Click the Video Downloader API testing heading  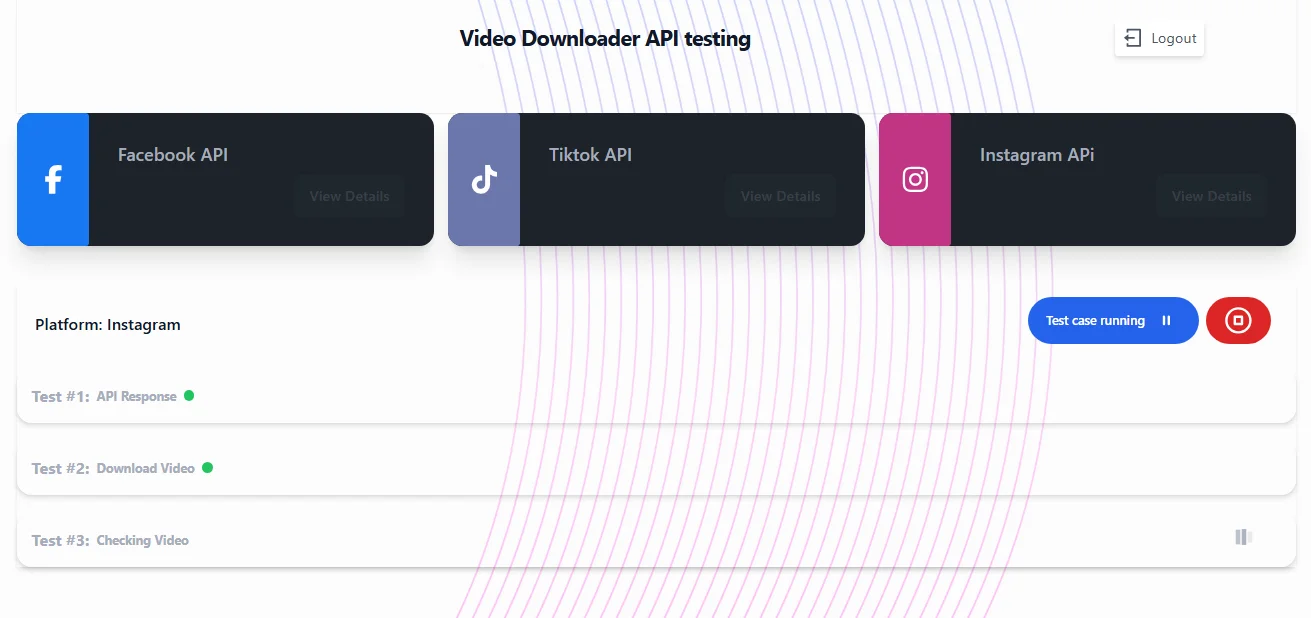pyautogui.click(x=605, y=39)
